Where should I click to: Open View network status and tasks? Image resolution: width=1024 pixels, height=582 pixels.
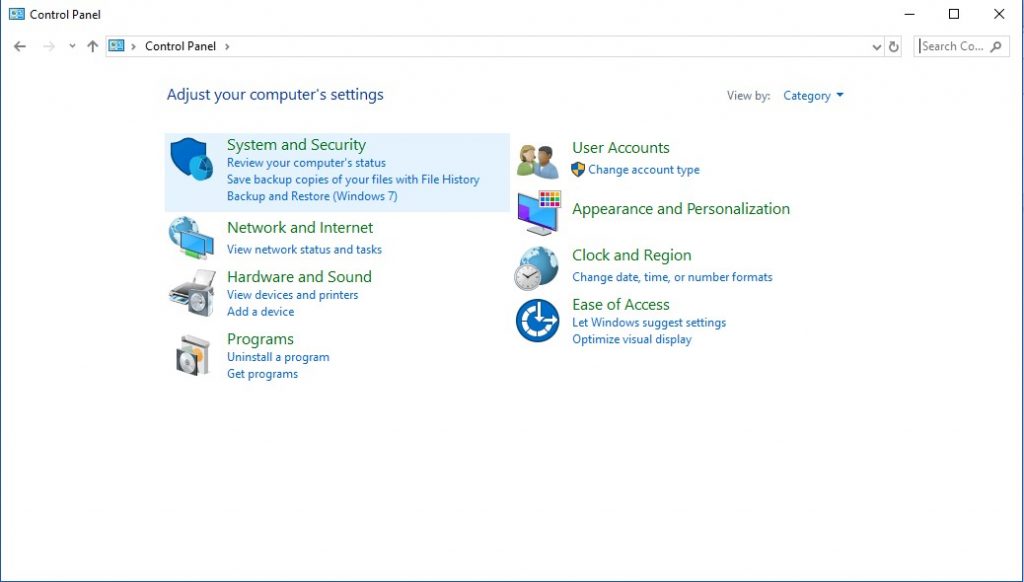(304, 250)
